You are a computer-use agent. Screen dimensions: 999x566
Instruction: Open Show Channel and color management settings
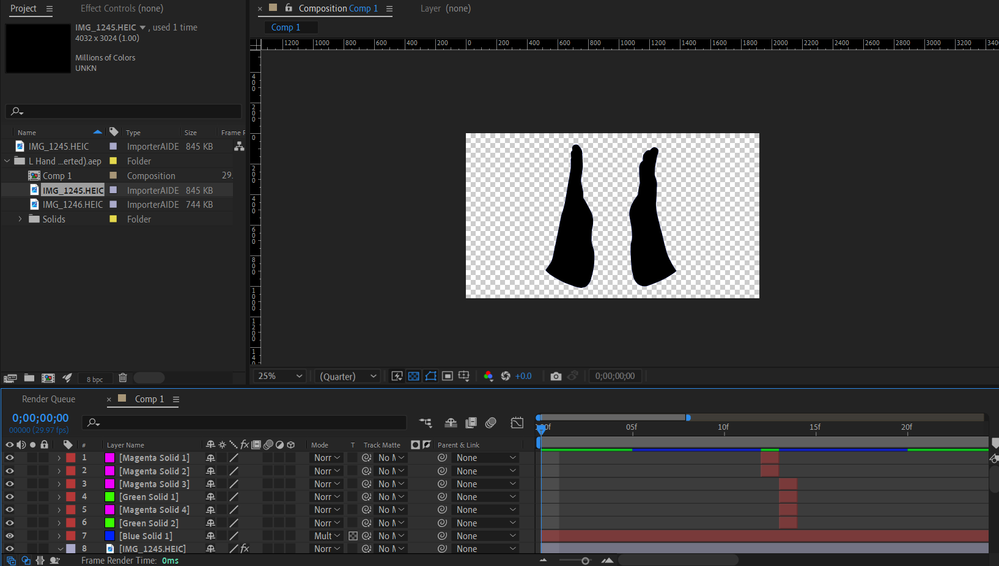[488, 376]
